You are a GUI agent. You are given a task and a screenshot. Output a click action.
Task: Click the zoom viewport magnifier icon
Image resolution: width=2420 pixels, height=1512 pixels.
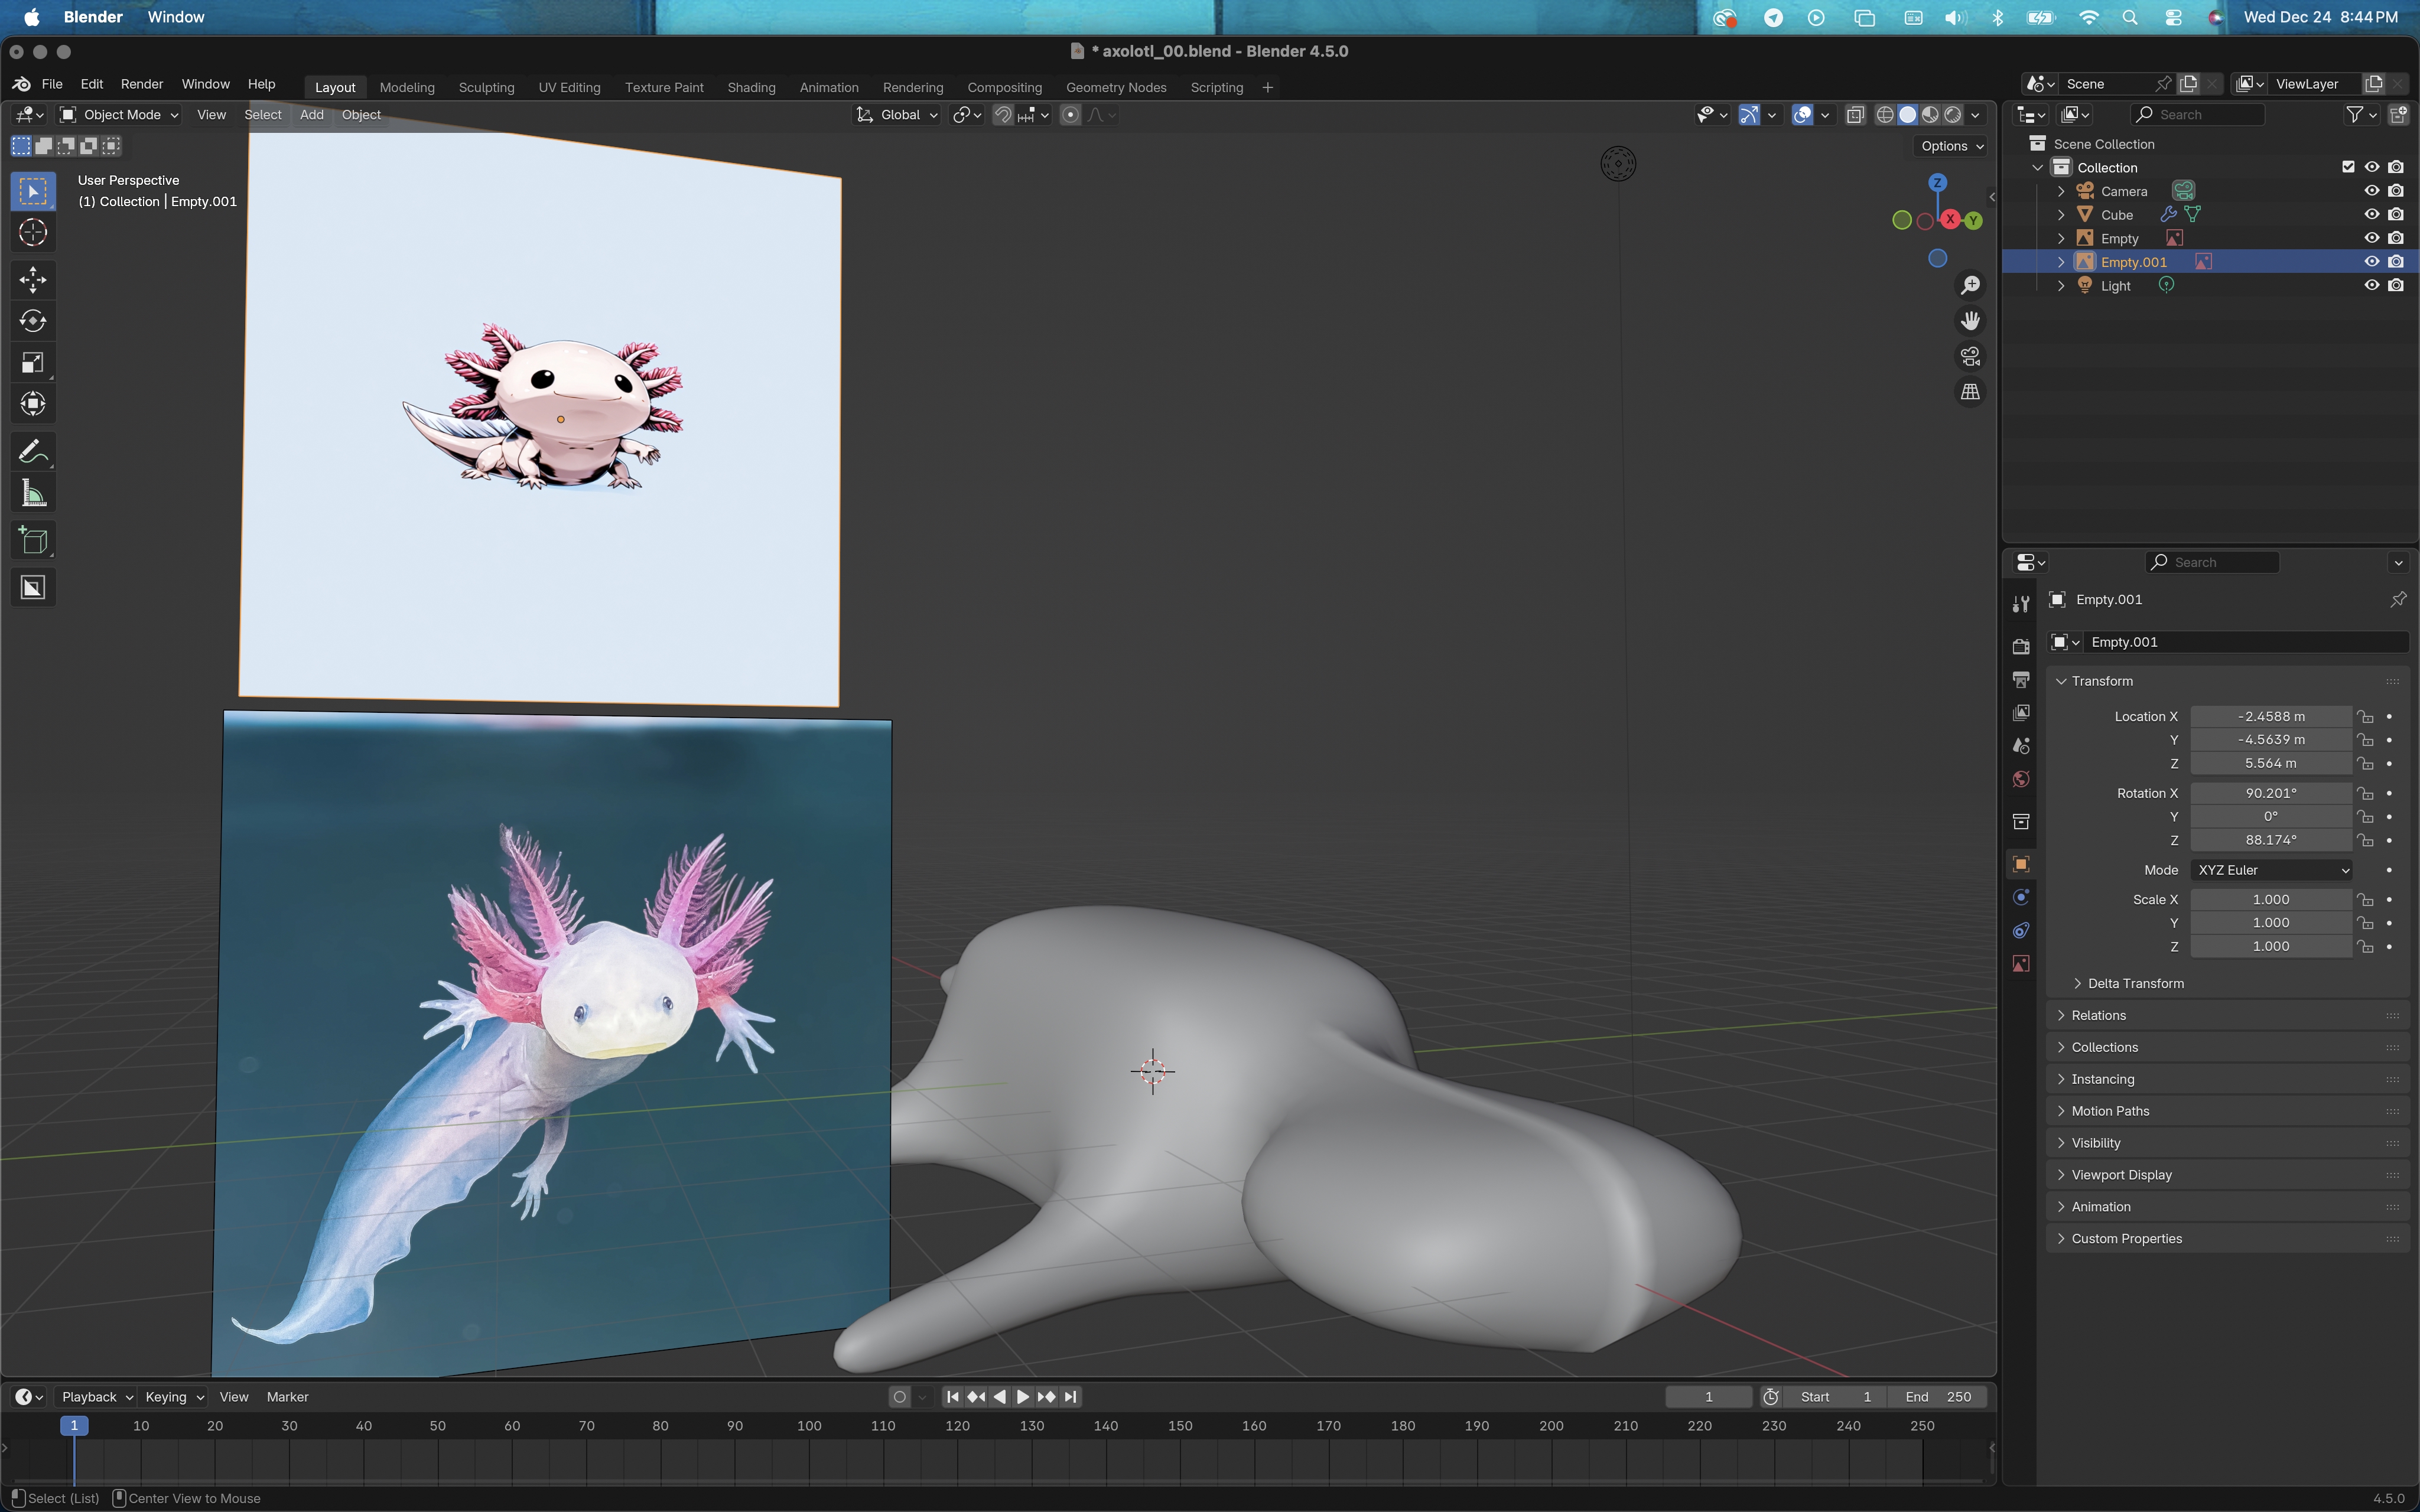point(1970,286)
